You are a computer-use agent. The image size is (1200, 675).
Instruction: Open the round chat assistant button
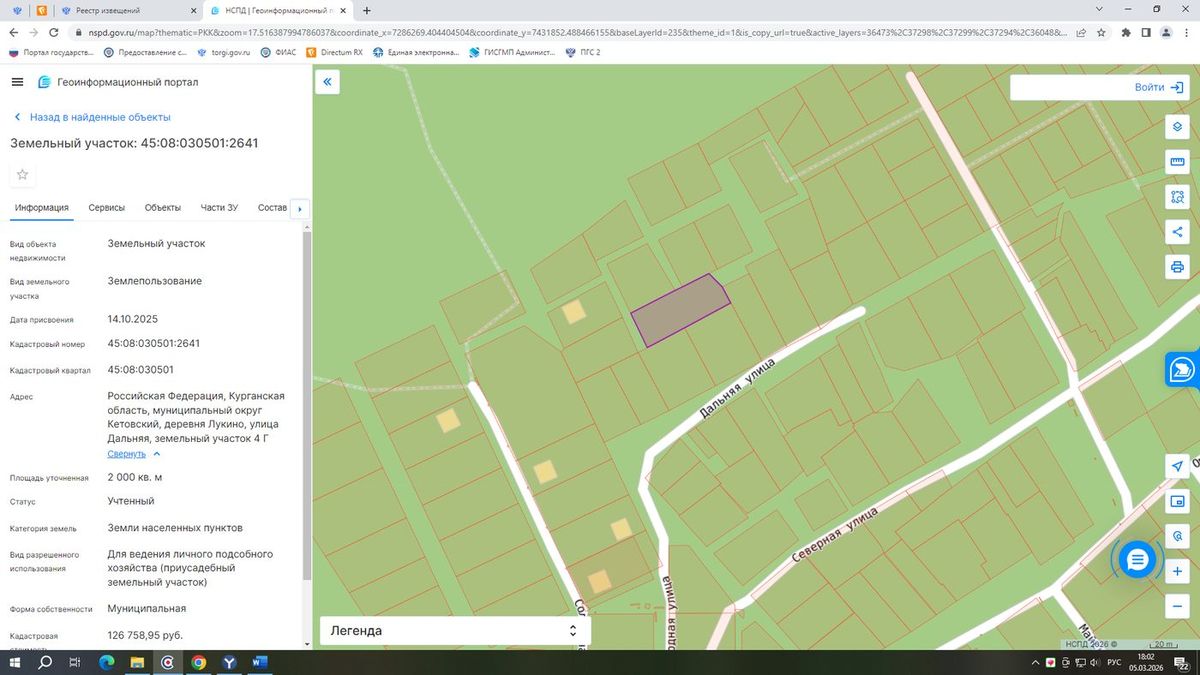1137,560
